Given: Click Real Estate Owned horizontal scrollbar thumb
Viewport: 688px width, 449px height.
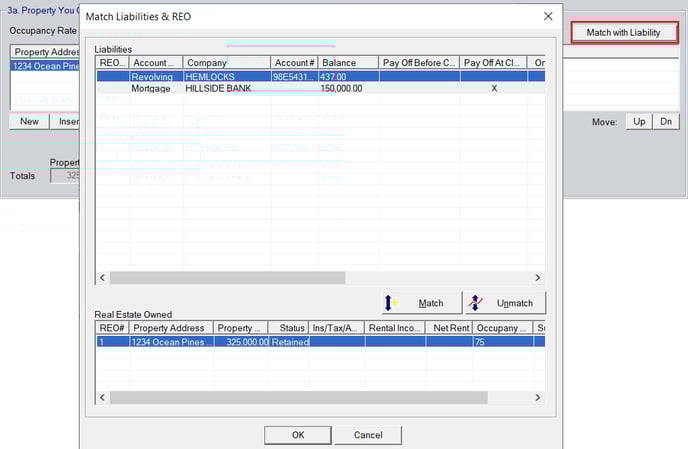Looking at the screenshot, I should tap(298, 398).
